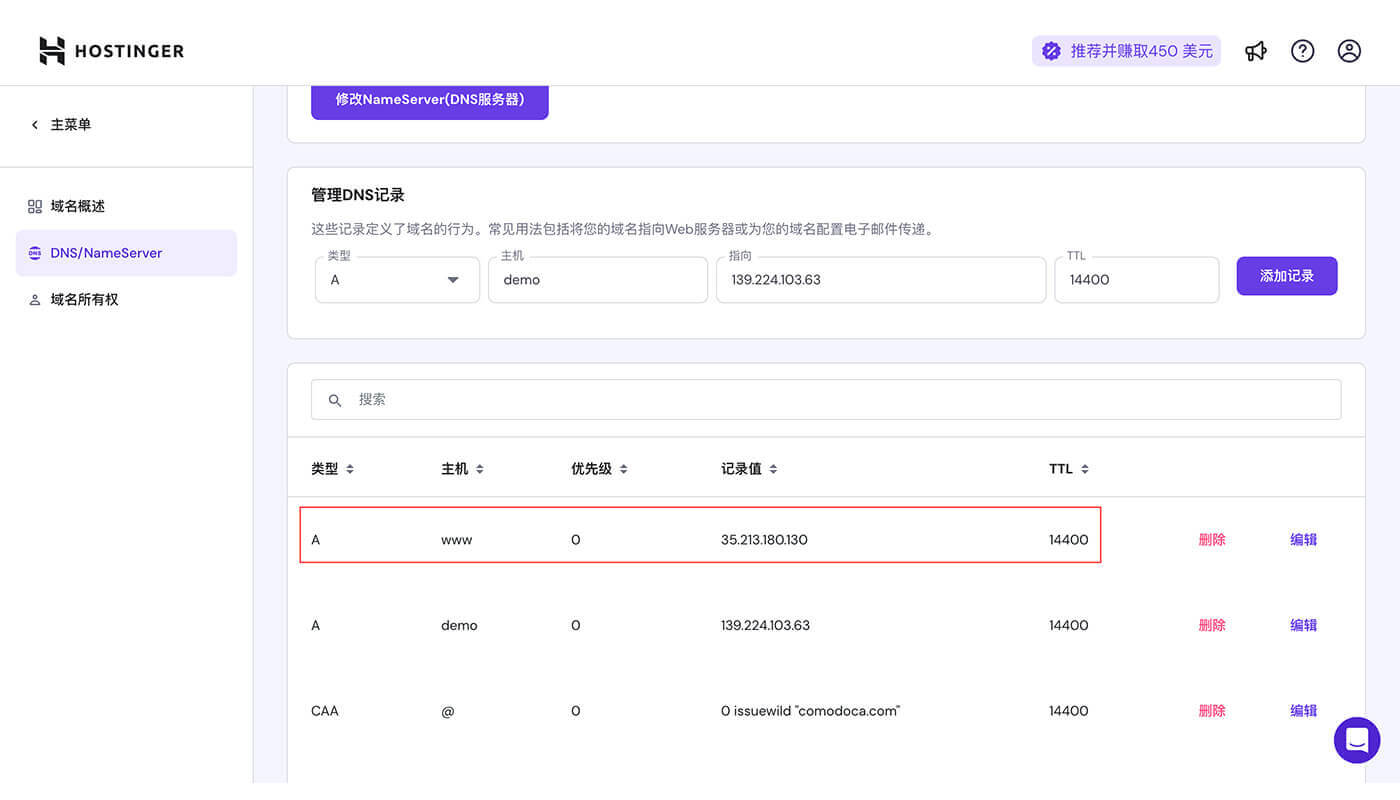Click the 修改NameServer(DNS服务器) button
The image size is (1400, 800).
click(430, 100)
